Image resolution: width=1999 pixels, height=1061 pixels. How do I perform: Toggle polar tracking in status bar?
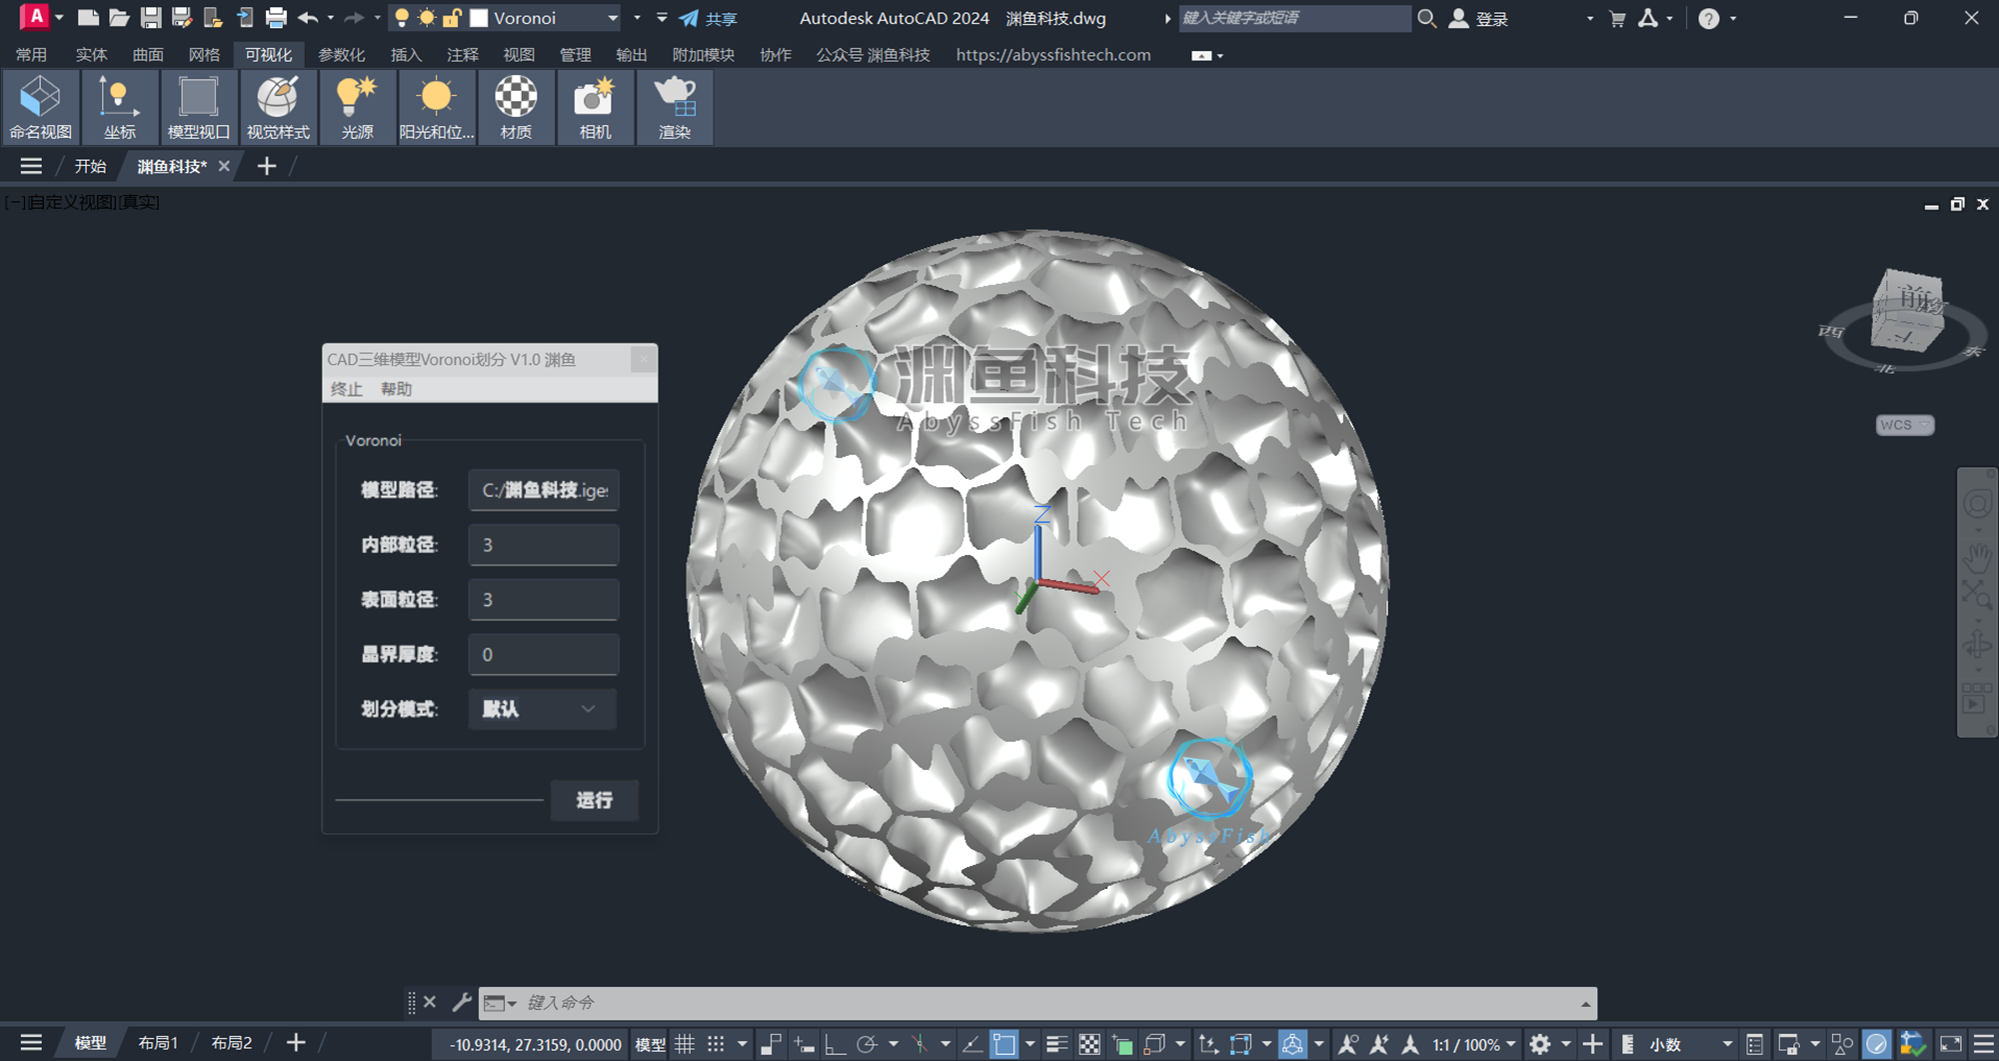[866, 1044]
